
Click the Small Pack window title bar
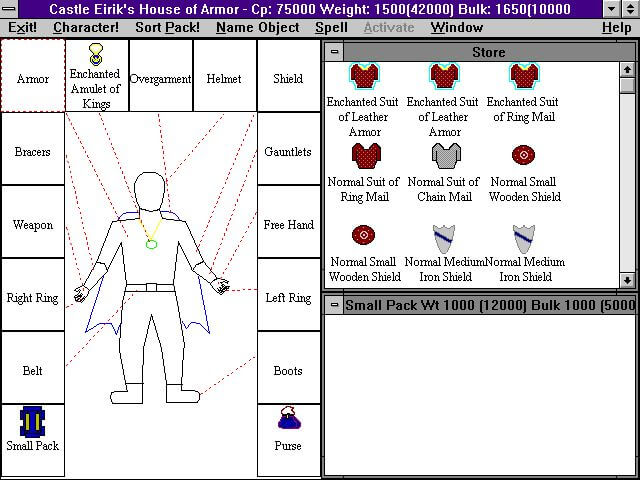(x=489, y=304)
